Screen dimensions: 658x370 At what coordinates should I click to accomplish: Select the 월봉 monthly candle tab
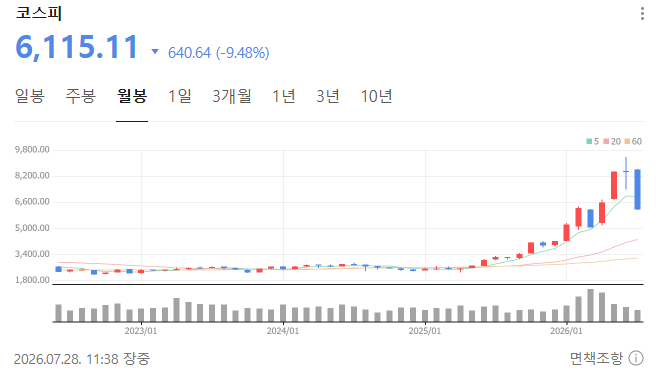tap(132, 96)
